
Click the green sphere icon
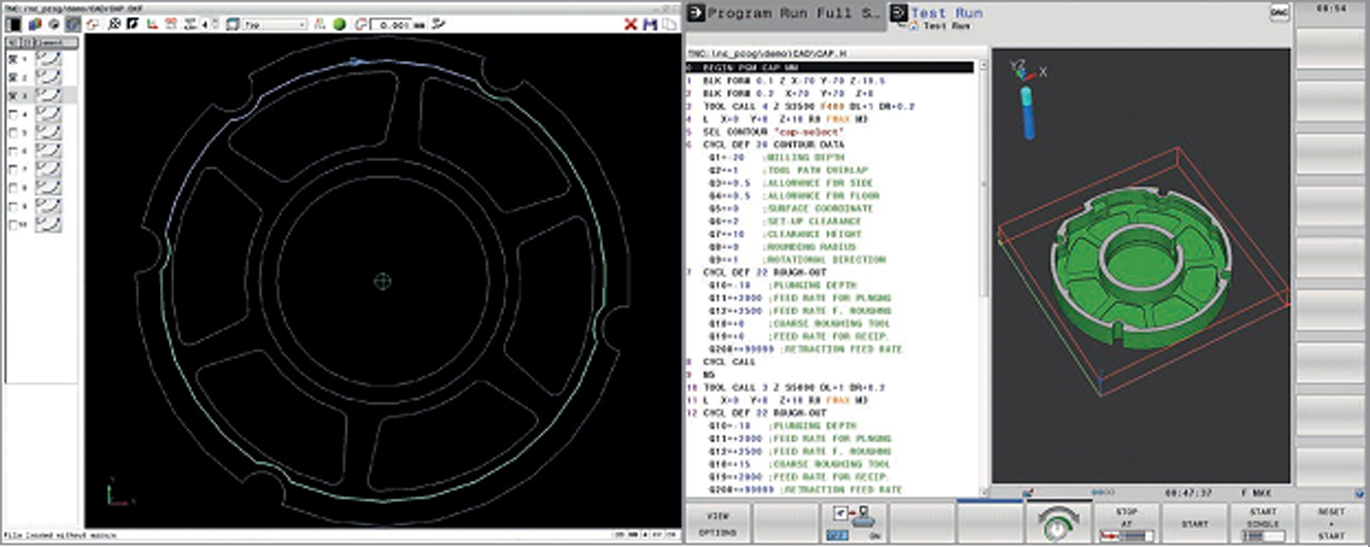coord(339,24)
